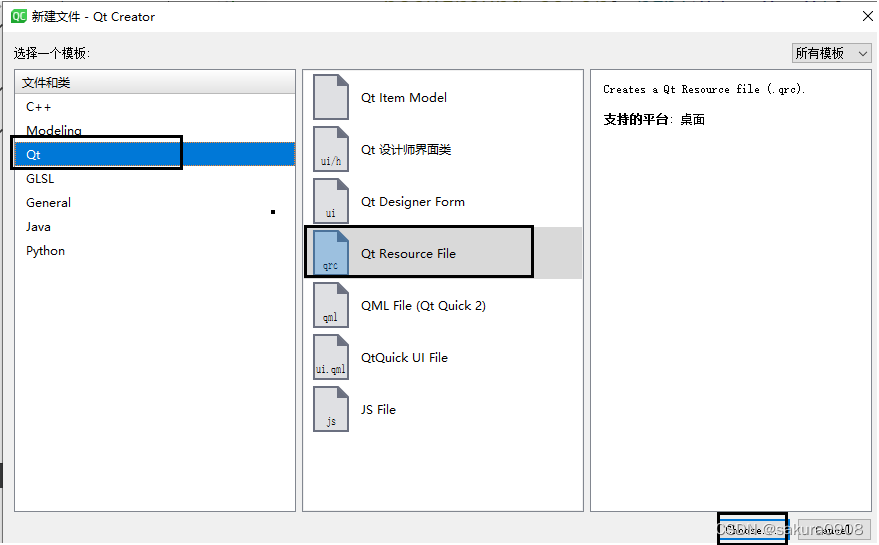Select the General category
Screen dimensions: 879x545
[x=155, y=202]
